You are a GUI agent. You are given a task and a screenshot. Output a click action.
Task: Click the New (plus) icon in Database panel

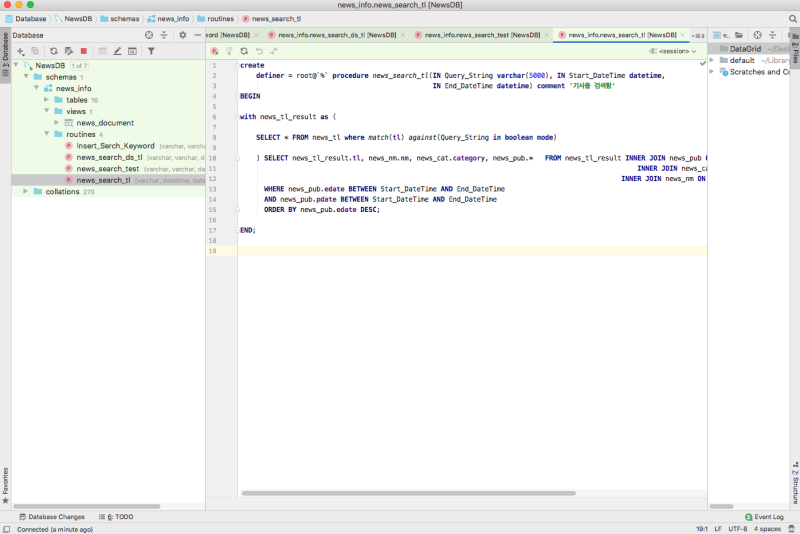pos(20,51)
